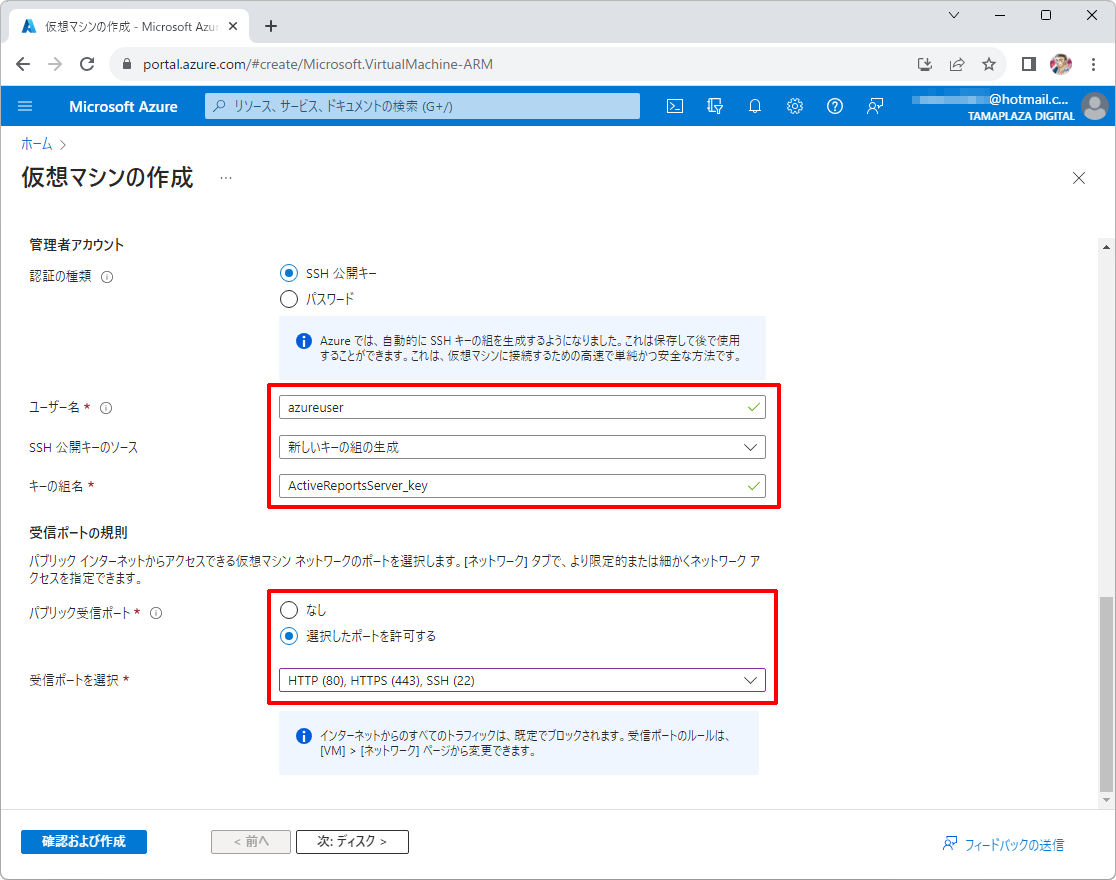Viewport: 1116px width, 880px height.
Task: Open the 受信ポートを選択 dropdown
Action: point(522,681)
